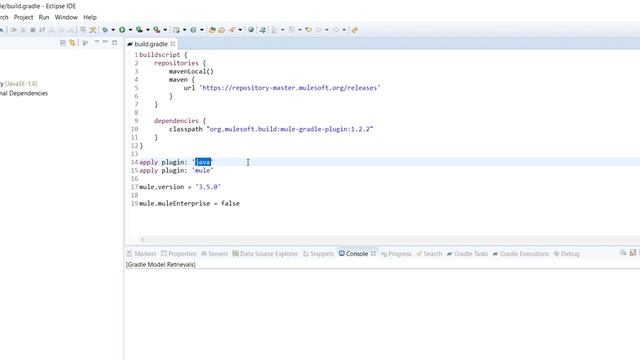Screen dimensions: 640x360
Task: Open the Project menu
Action: pyautogui.click(x=23, y=17)
